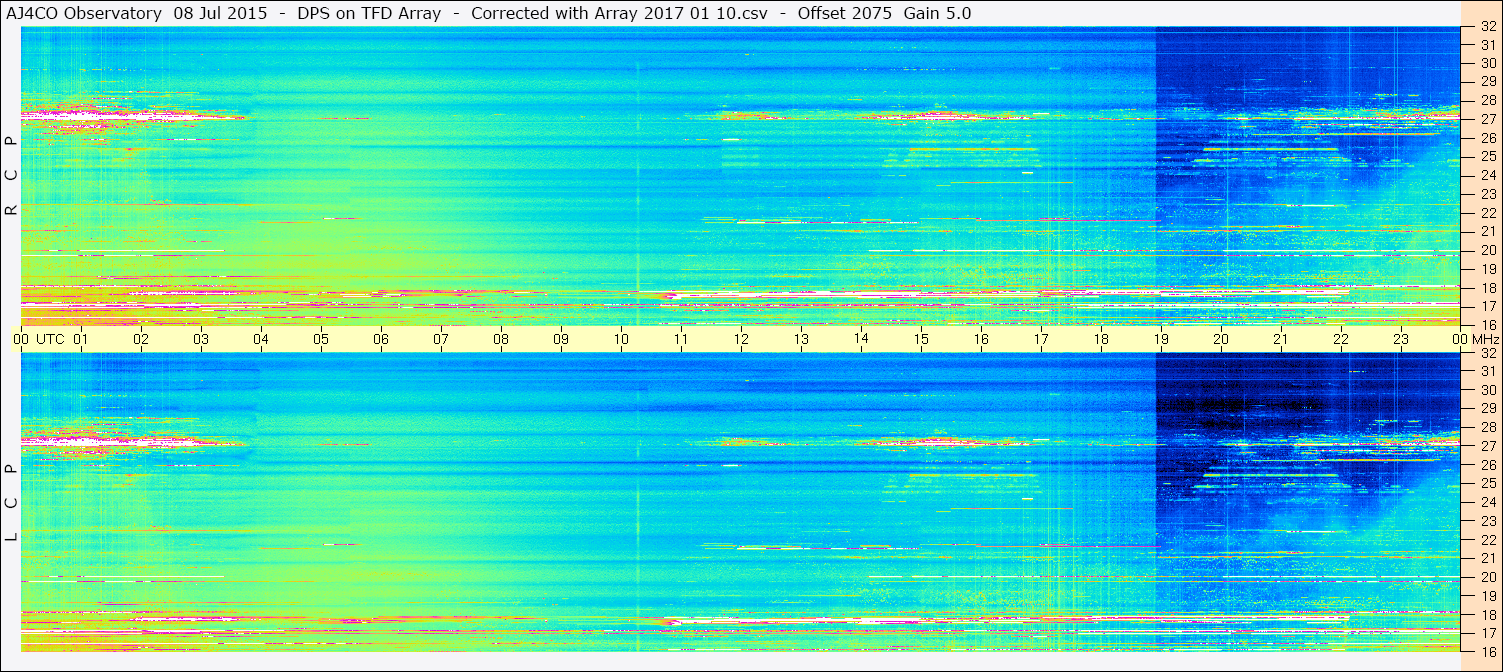Click the LCP polarization axis label

click(11, 503)
